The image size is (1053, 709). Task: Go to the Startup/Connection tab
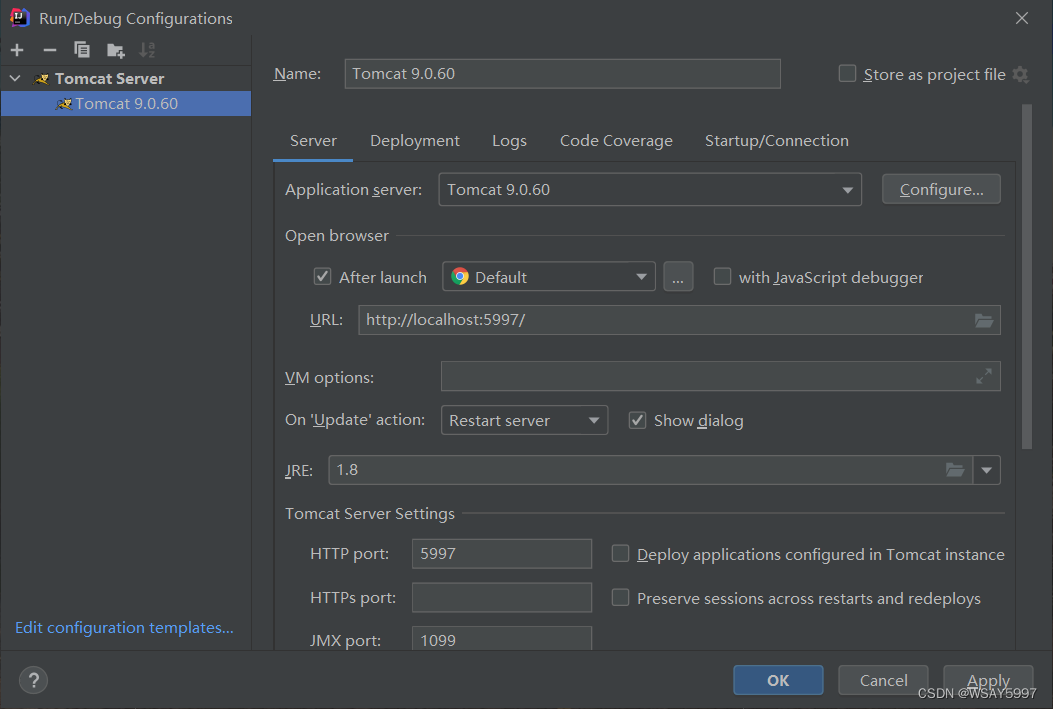tap(776, 141)
